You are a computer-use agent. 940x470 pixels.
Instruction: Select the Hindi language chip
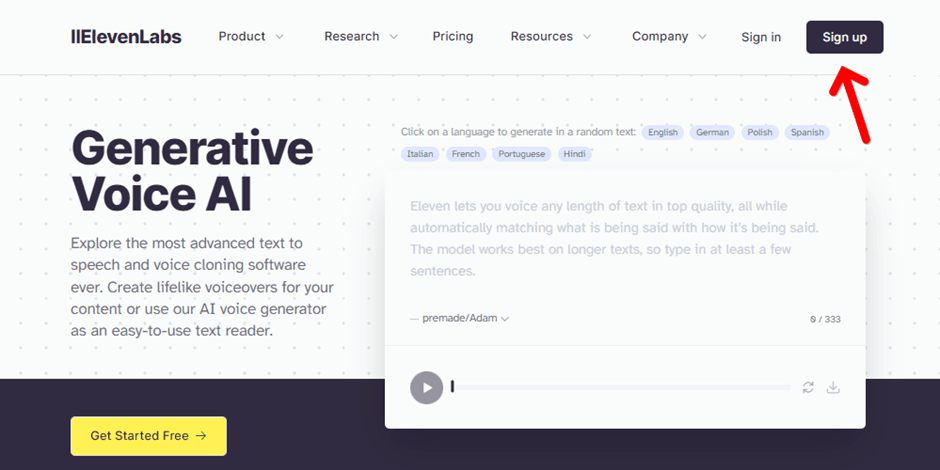(574, 154)
